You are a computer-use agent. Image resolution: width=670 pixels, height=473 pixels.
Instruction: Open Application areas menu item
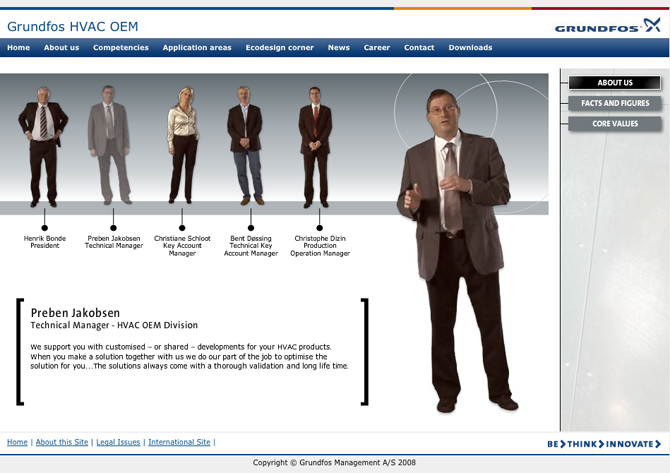197,47
